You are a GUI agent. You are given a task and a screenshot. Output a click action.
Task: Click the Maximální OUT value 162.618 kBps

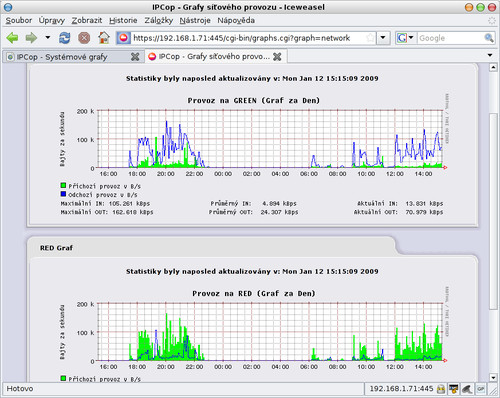point(132,212)
